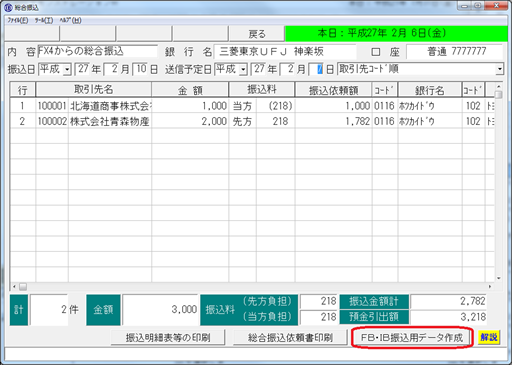Click FB・IB振込用データ作成 button
The height and width of the screenshot is (365, 512).
tap(412, 338)
